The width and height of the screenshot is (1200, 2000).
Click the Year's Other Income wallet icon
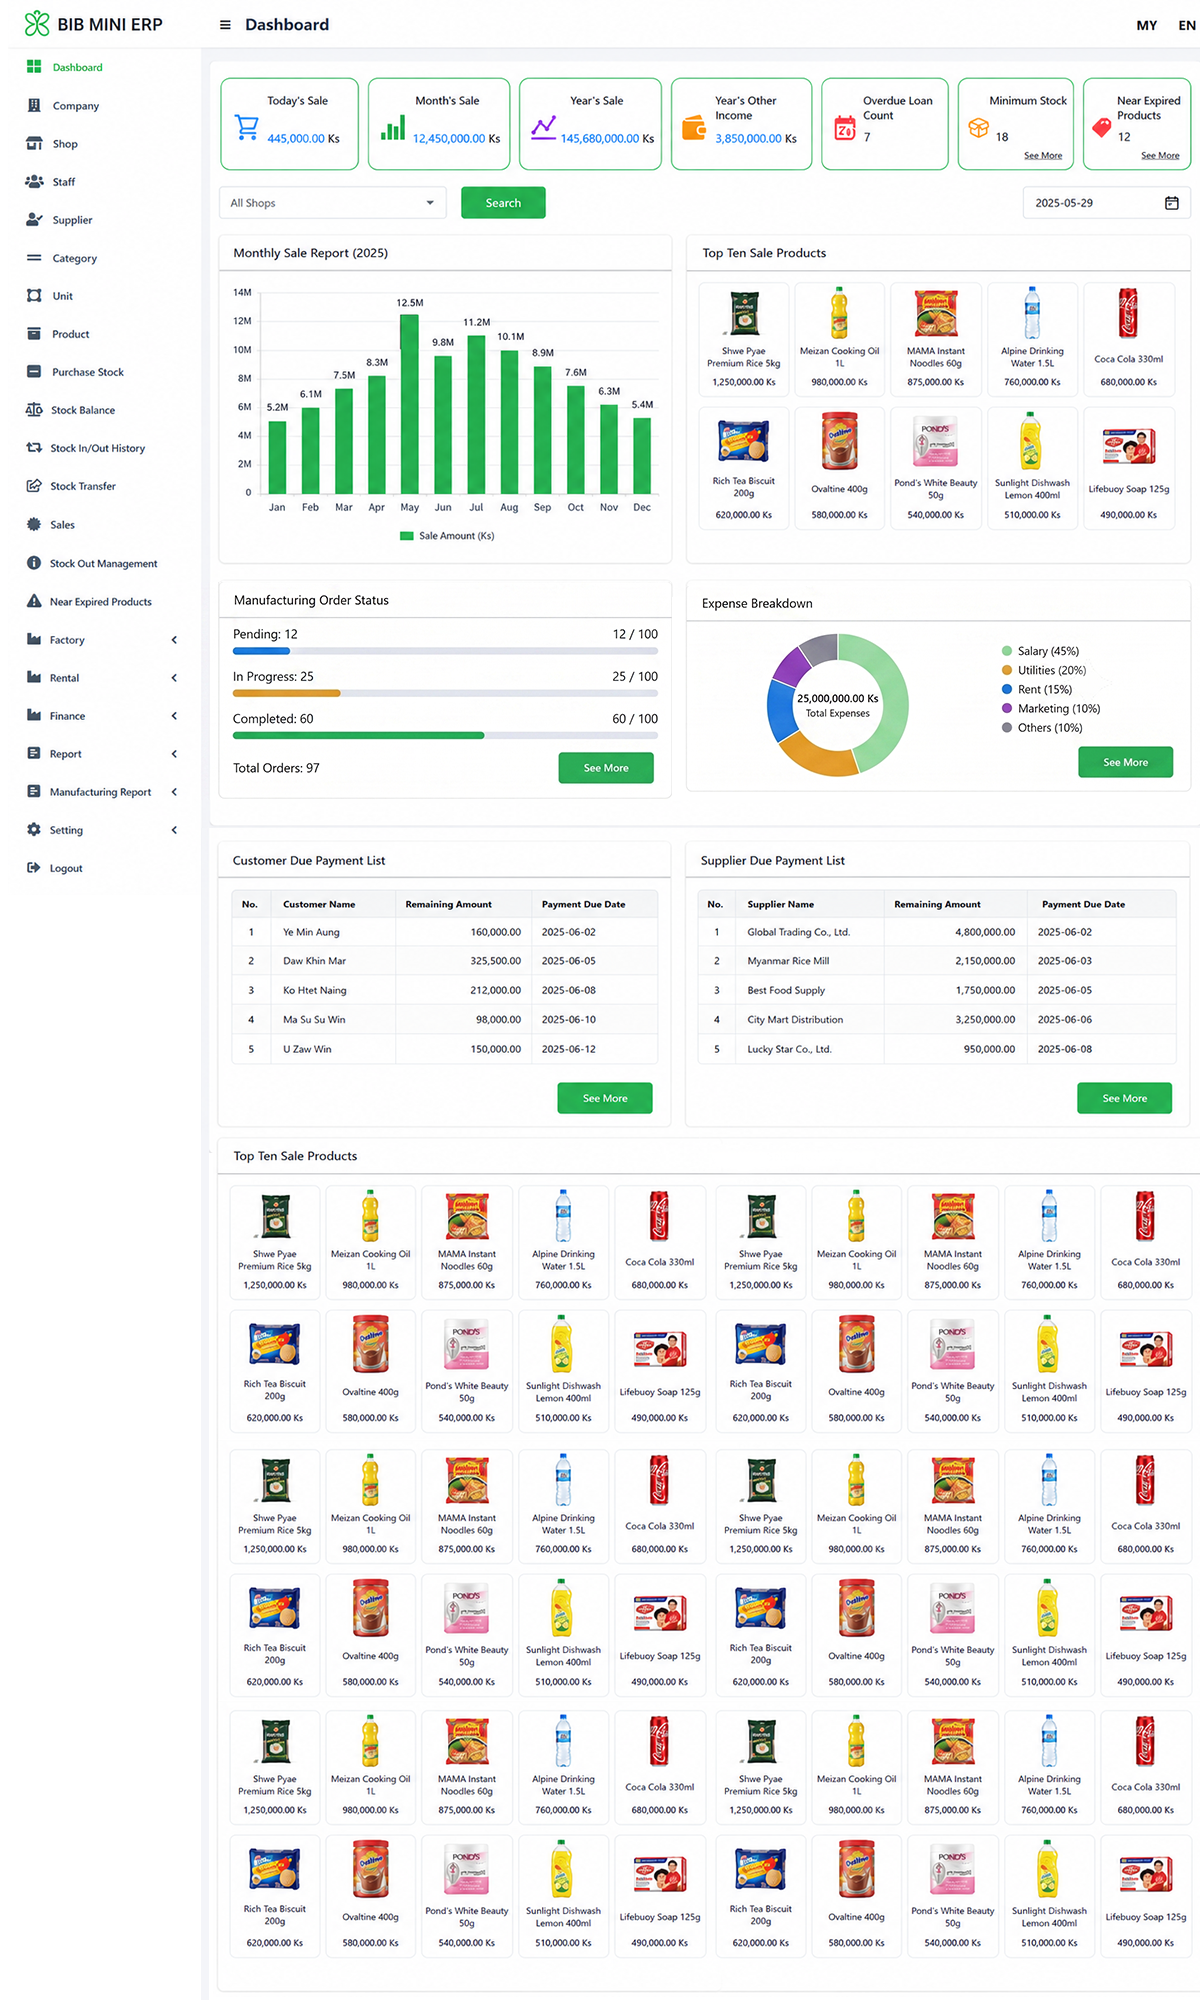(x=694, y=127)
